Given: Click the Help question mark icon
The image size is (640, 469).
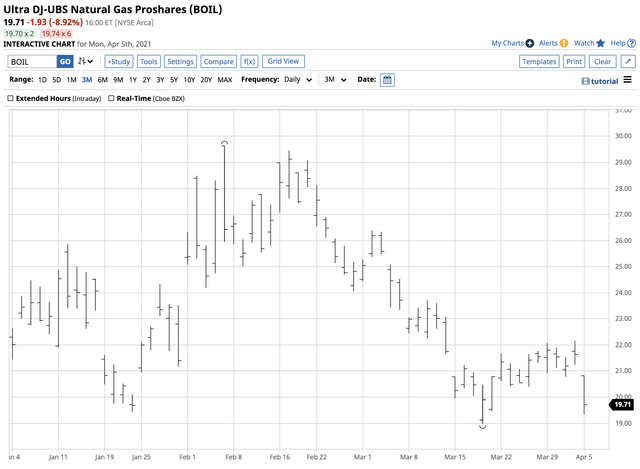Looking at the screenshot, I should 631,43.
